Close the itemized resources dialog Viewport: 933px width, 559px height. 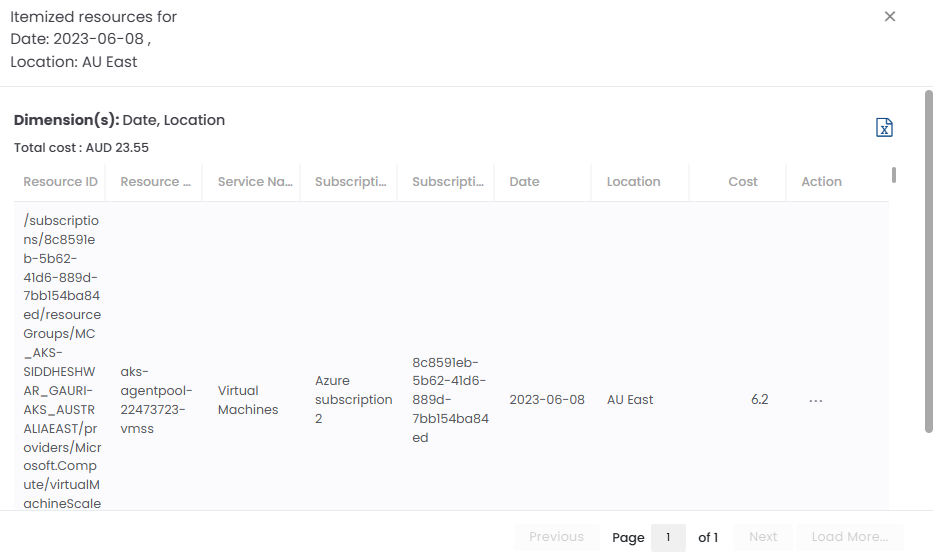point(889,16)
